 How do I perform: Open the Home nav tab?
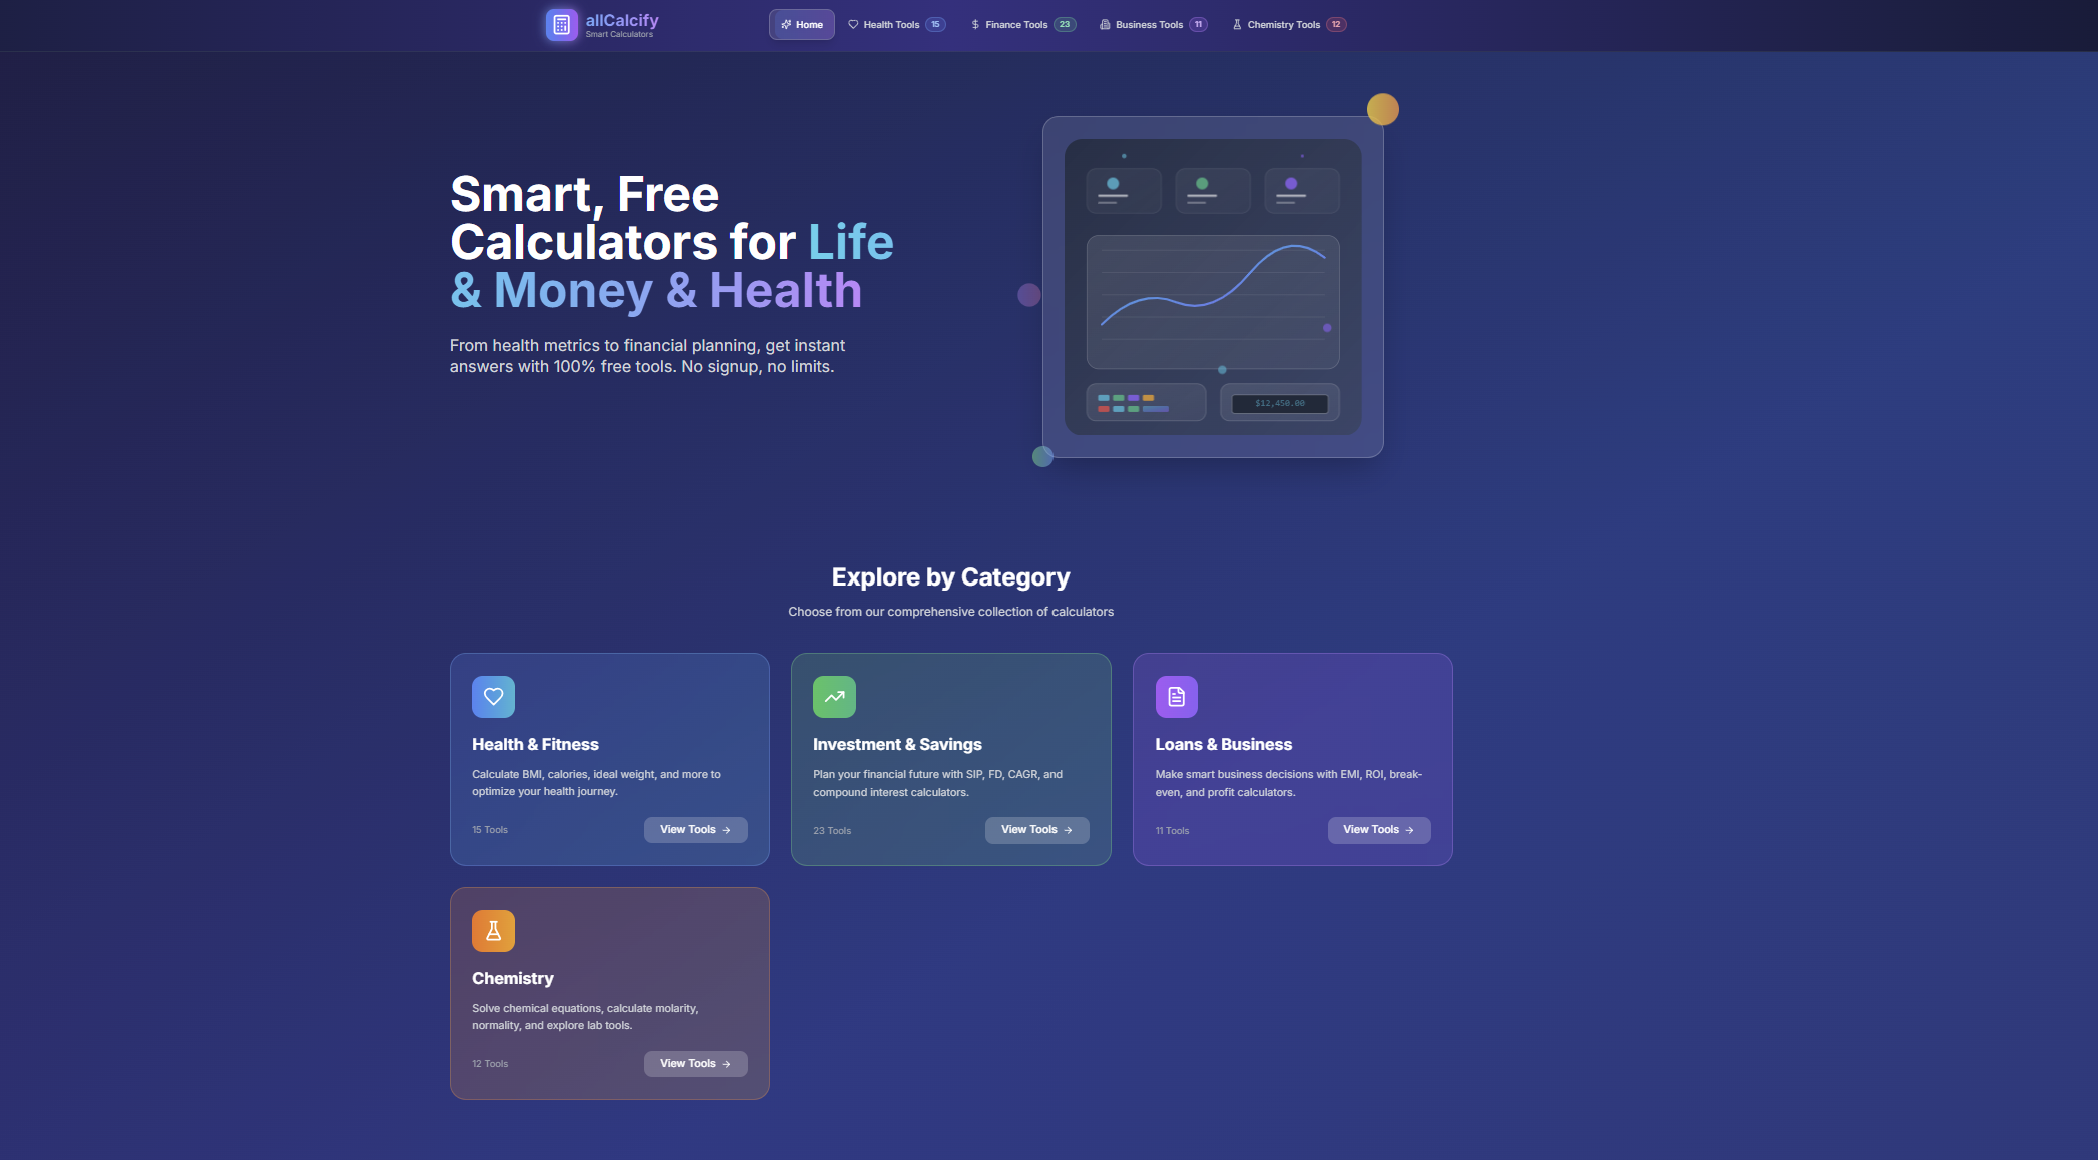tap(801, 25)
